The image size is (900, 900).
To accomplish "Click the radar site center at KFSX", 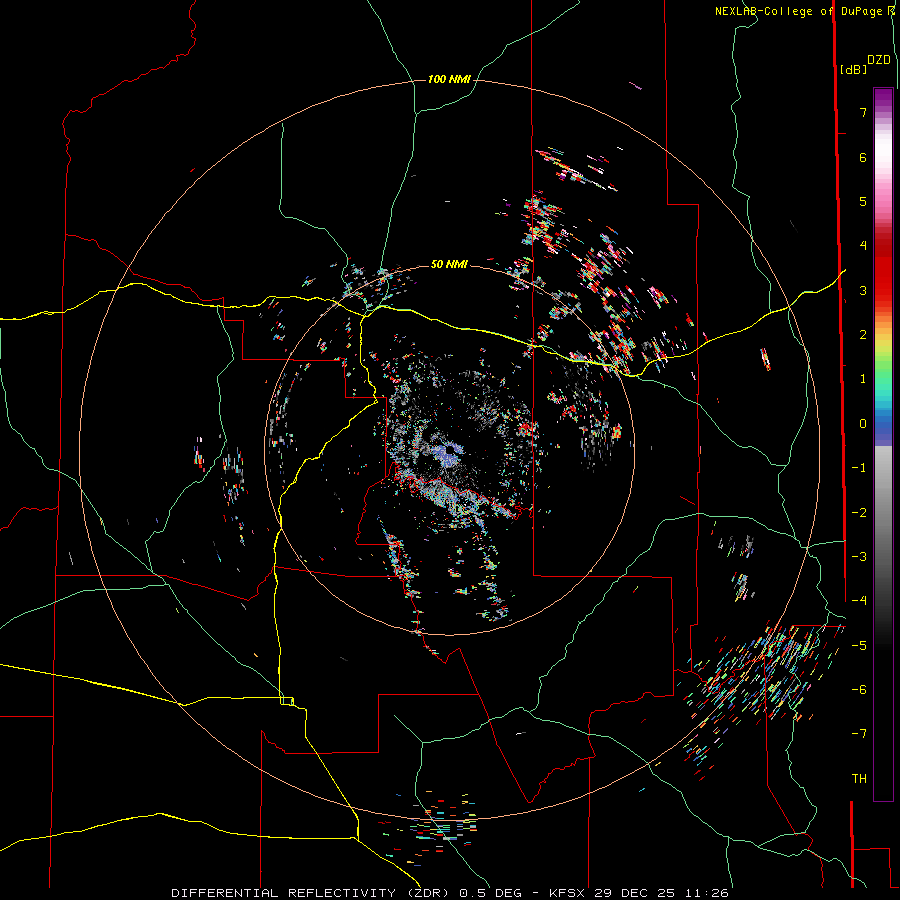I will [449, 451].
